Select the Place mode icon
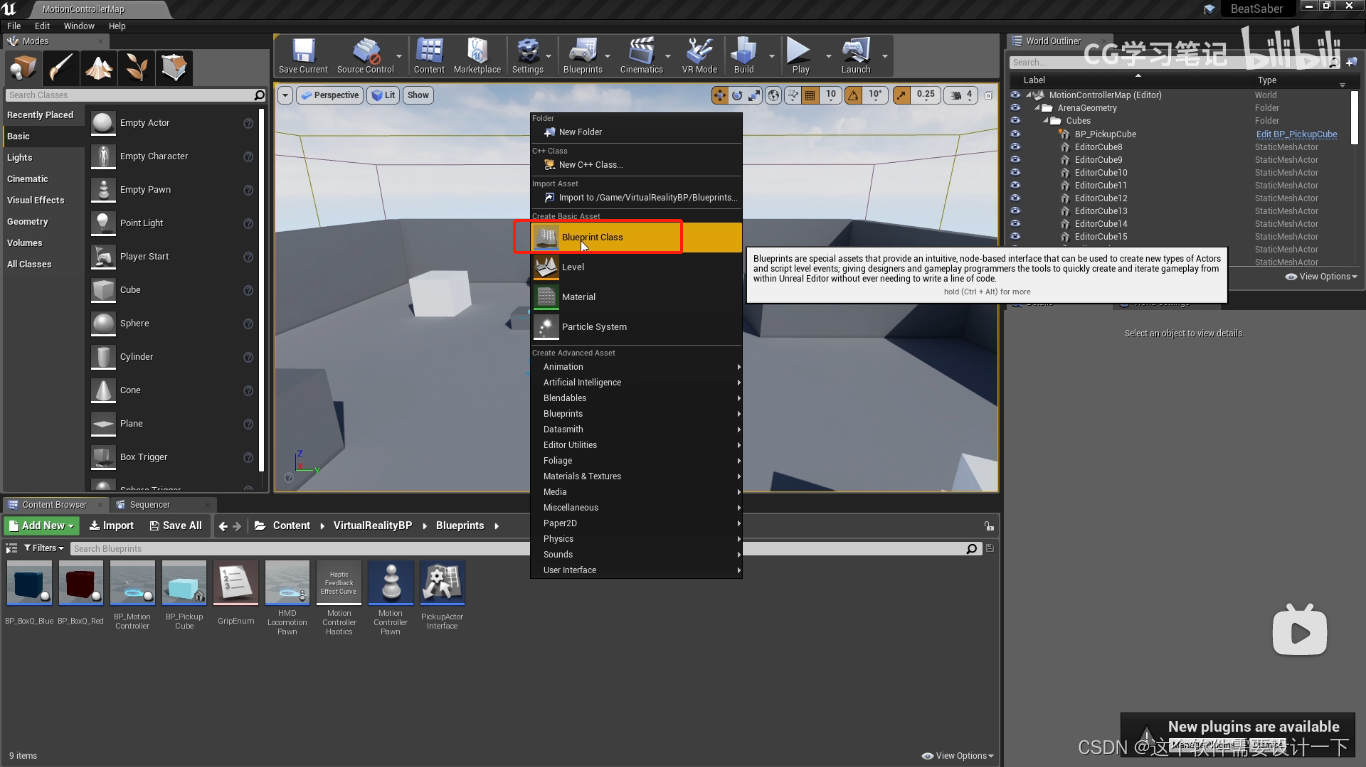Viewport: 1366px width, 767px height. click(23, 68)
